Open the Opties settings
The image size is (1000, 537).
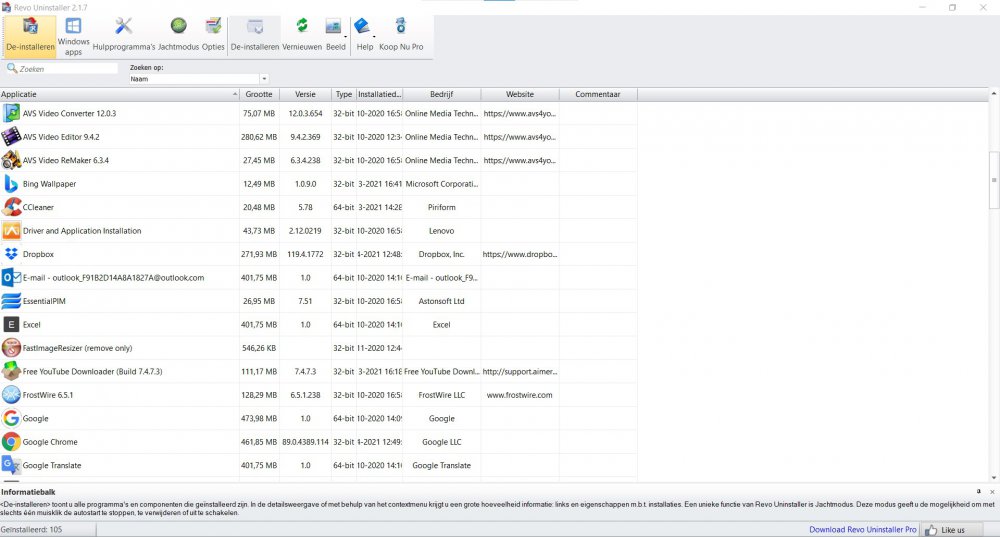click(x=213, y=34)
